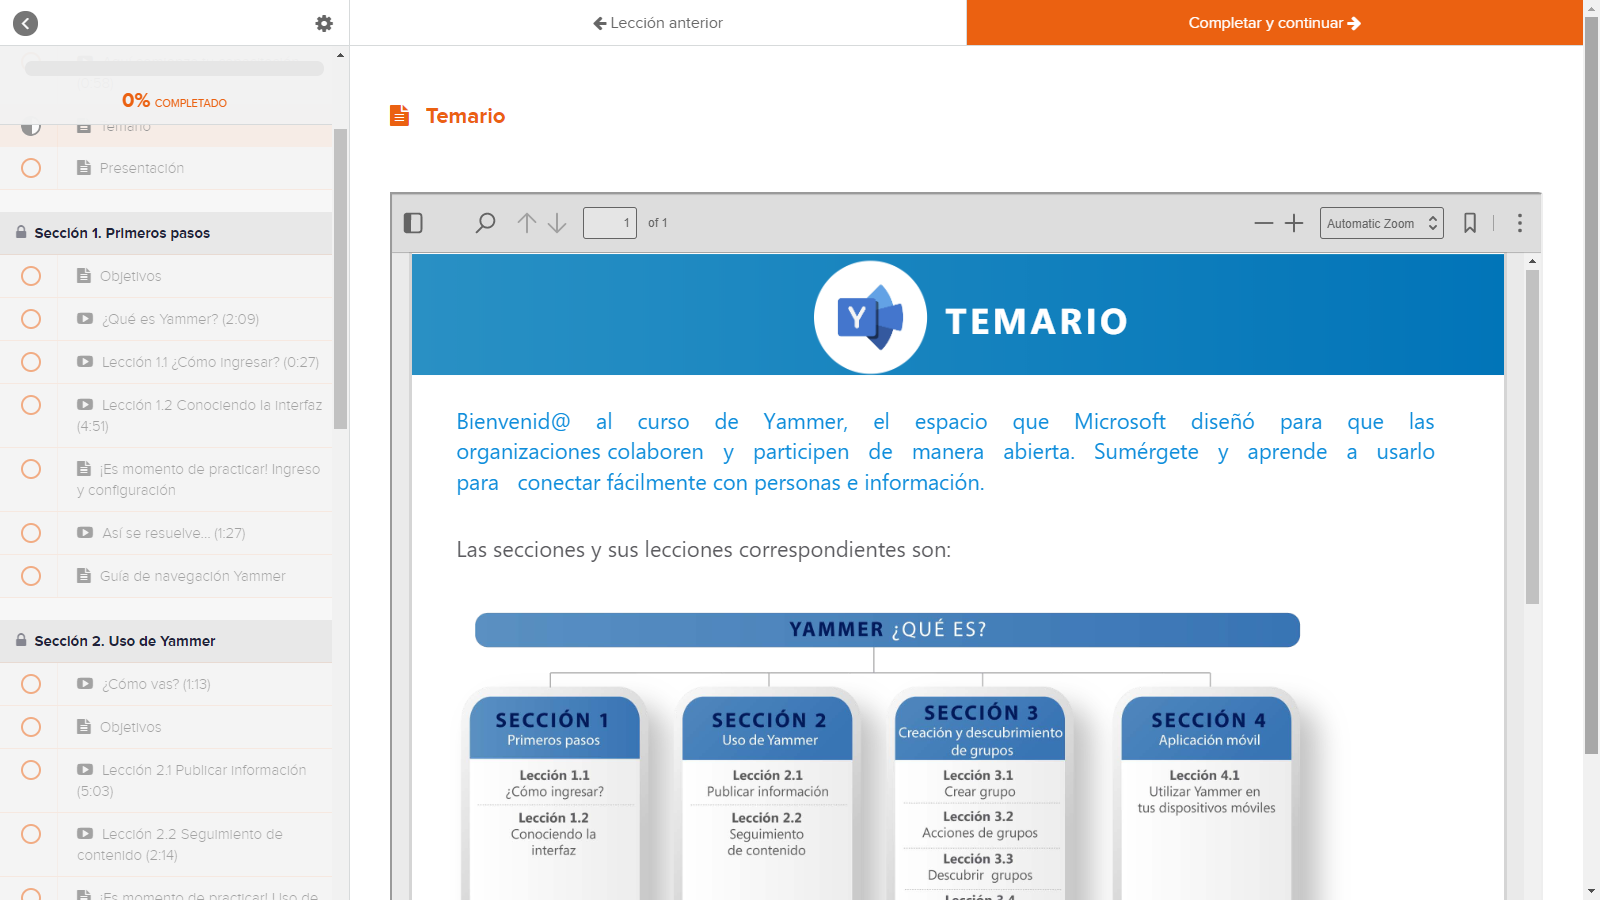Screen dimensions: 1600x900
Task: Click the sidebar lesson list scrollbar
Action: [x=340, y=278]
